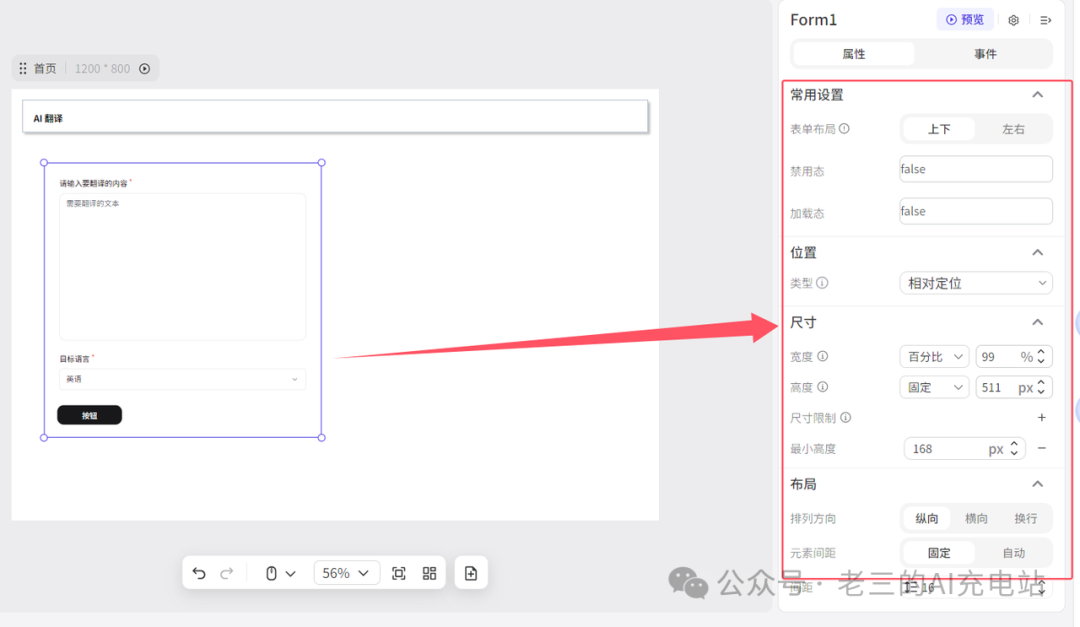
Task: Click the 禁用态 input field
Action: (x=975, y=169)
